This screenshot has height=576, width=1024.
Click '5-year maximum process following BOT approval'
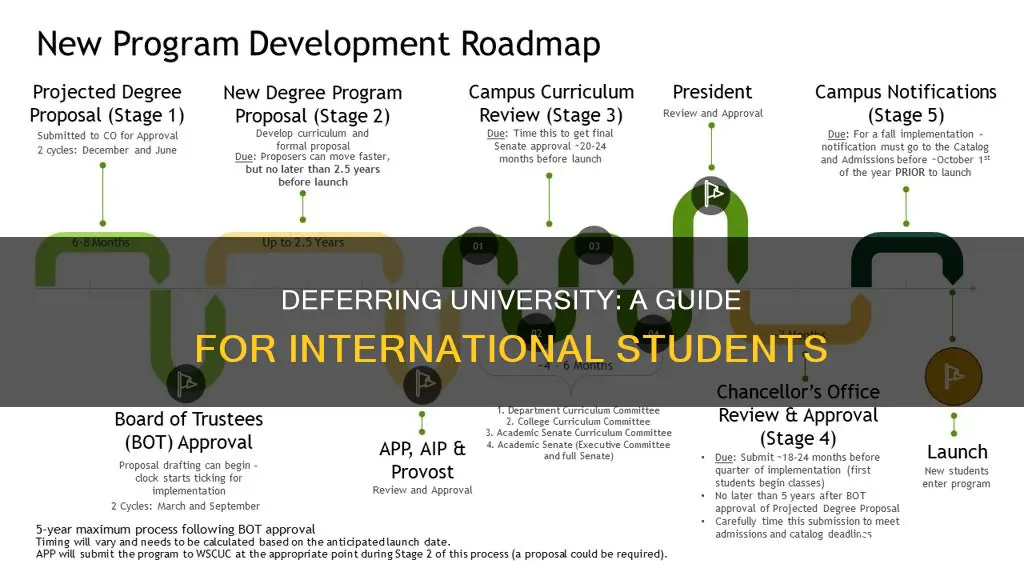click(176, 529)
